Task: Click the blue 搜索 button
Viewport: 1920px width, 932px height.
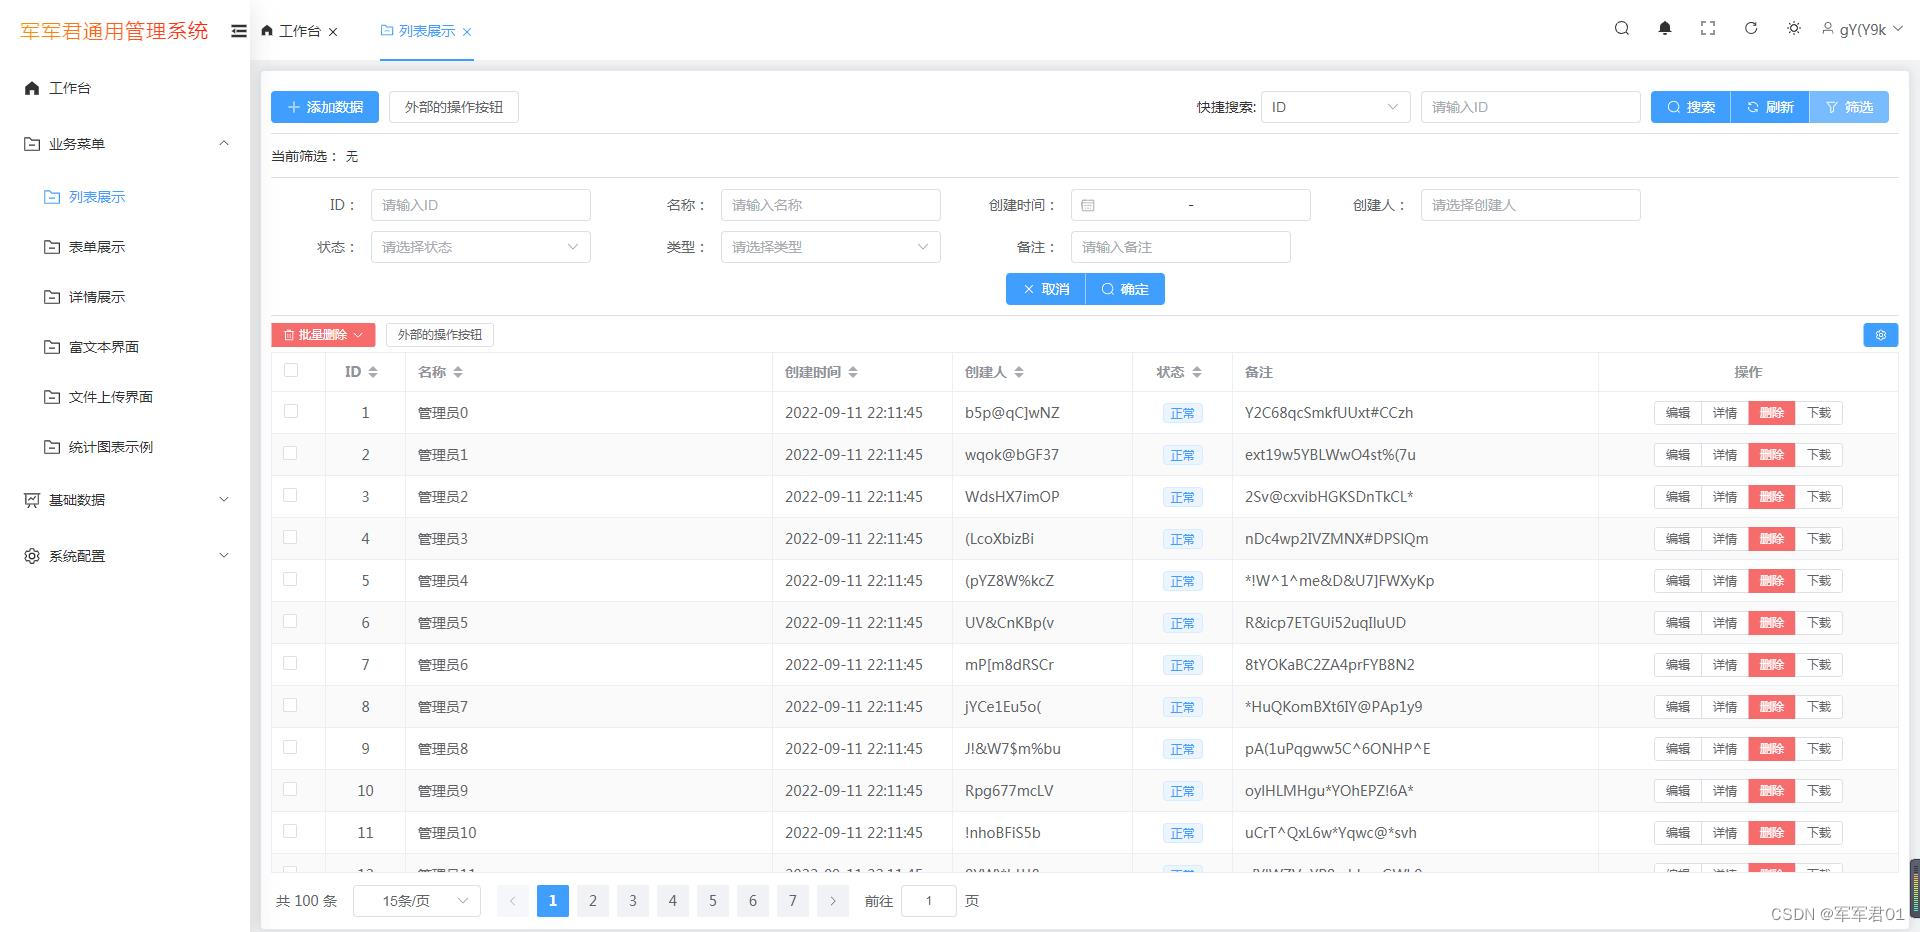Action: [x=1690, y=107]
